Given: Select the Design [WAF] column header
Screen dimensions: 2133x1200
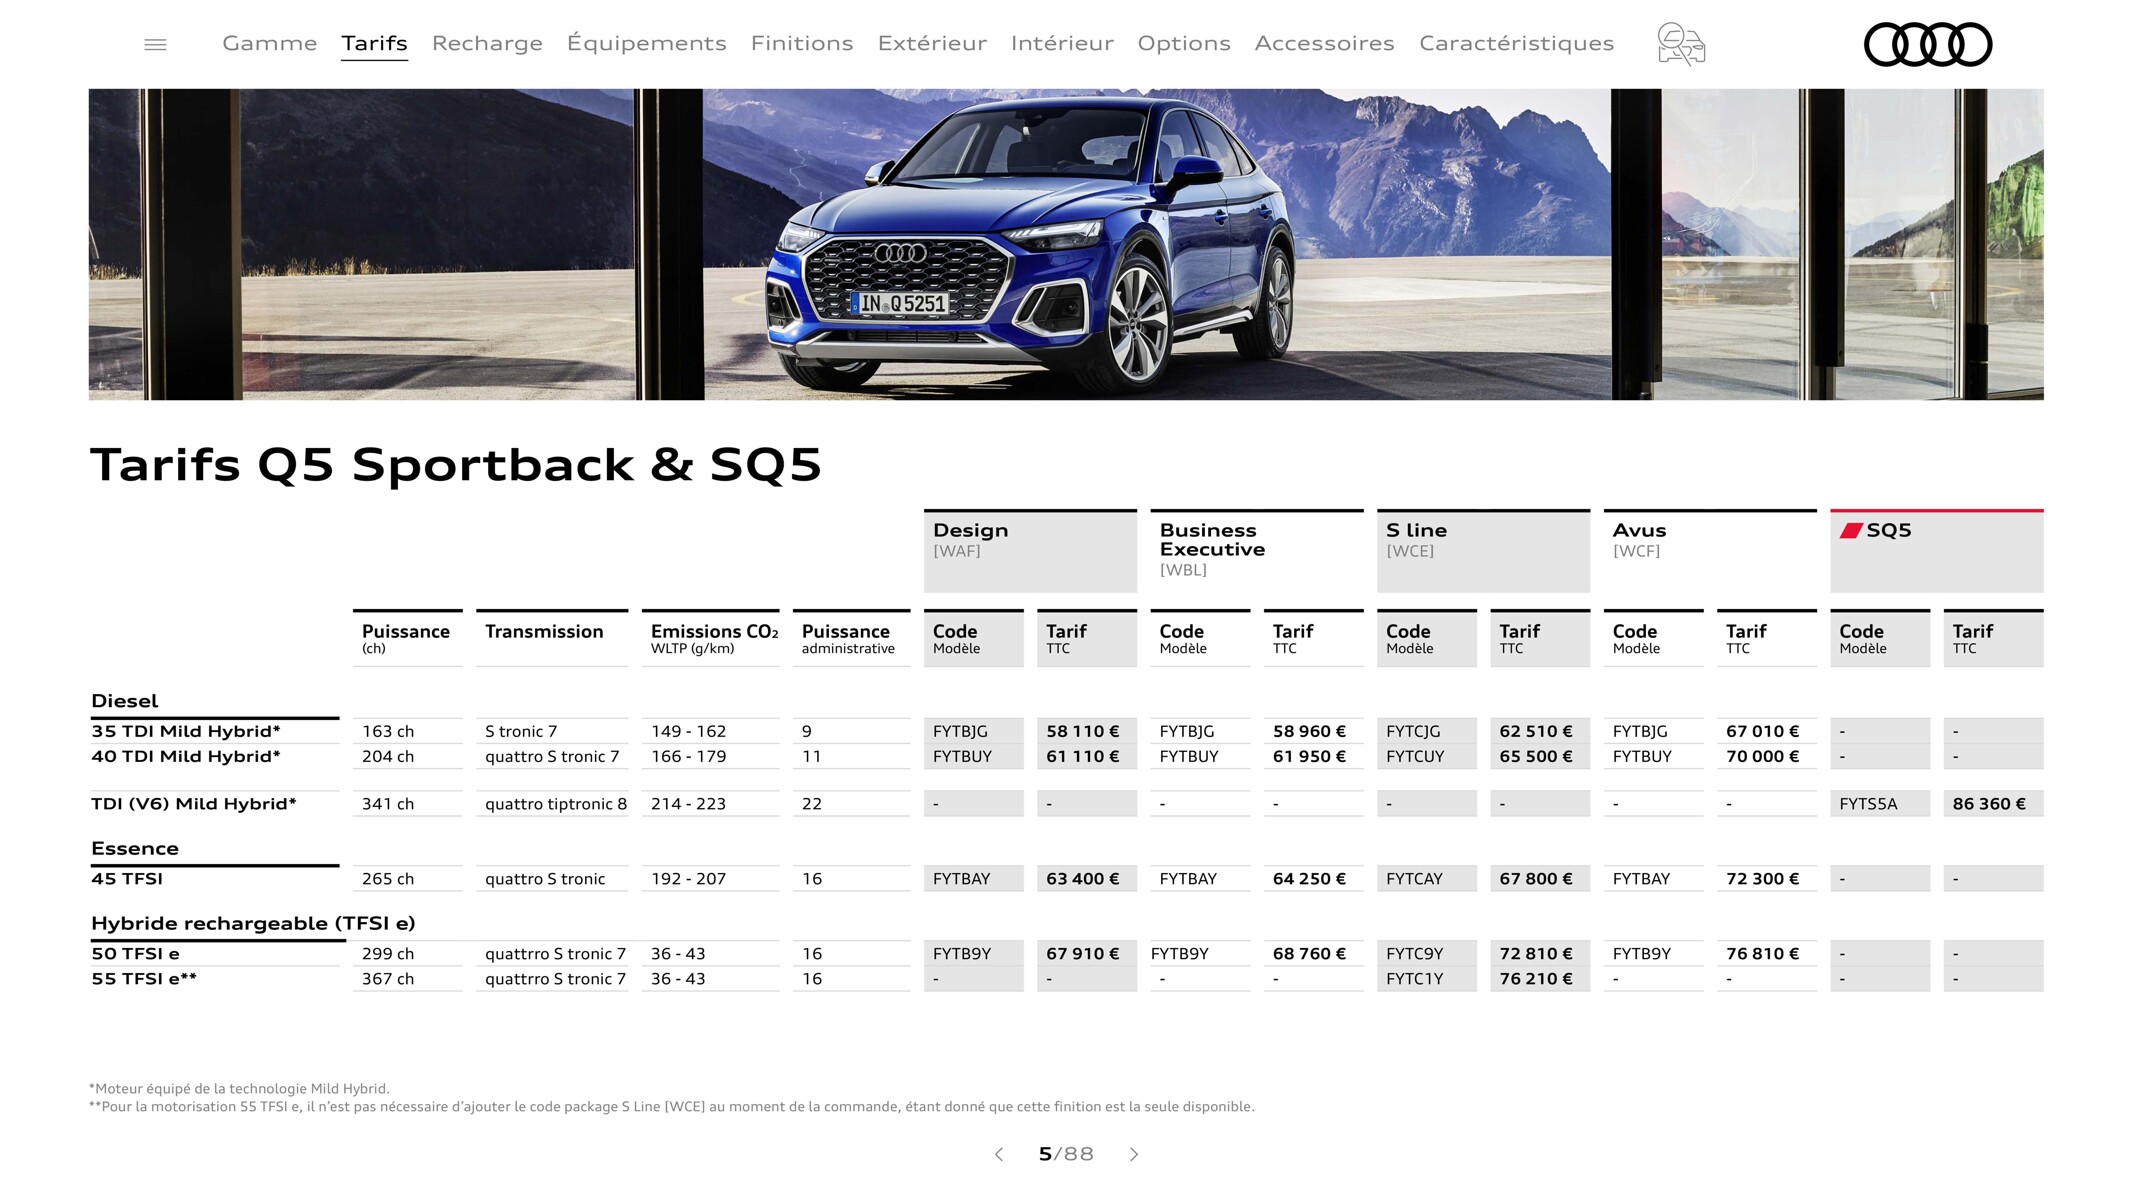Looking at the screenshot, I should coord(1030,551).
